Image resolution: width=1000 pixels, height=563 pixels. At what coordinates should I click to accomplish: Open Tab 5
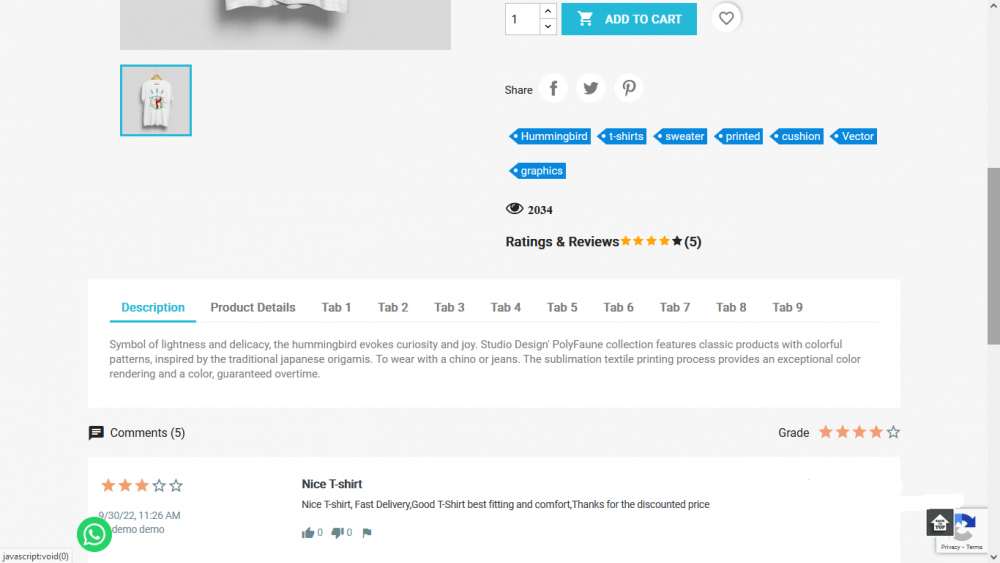(562, 307)
